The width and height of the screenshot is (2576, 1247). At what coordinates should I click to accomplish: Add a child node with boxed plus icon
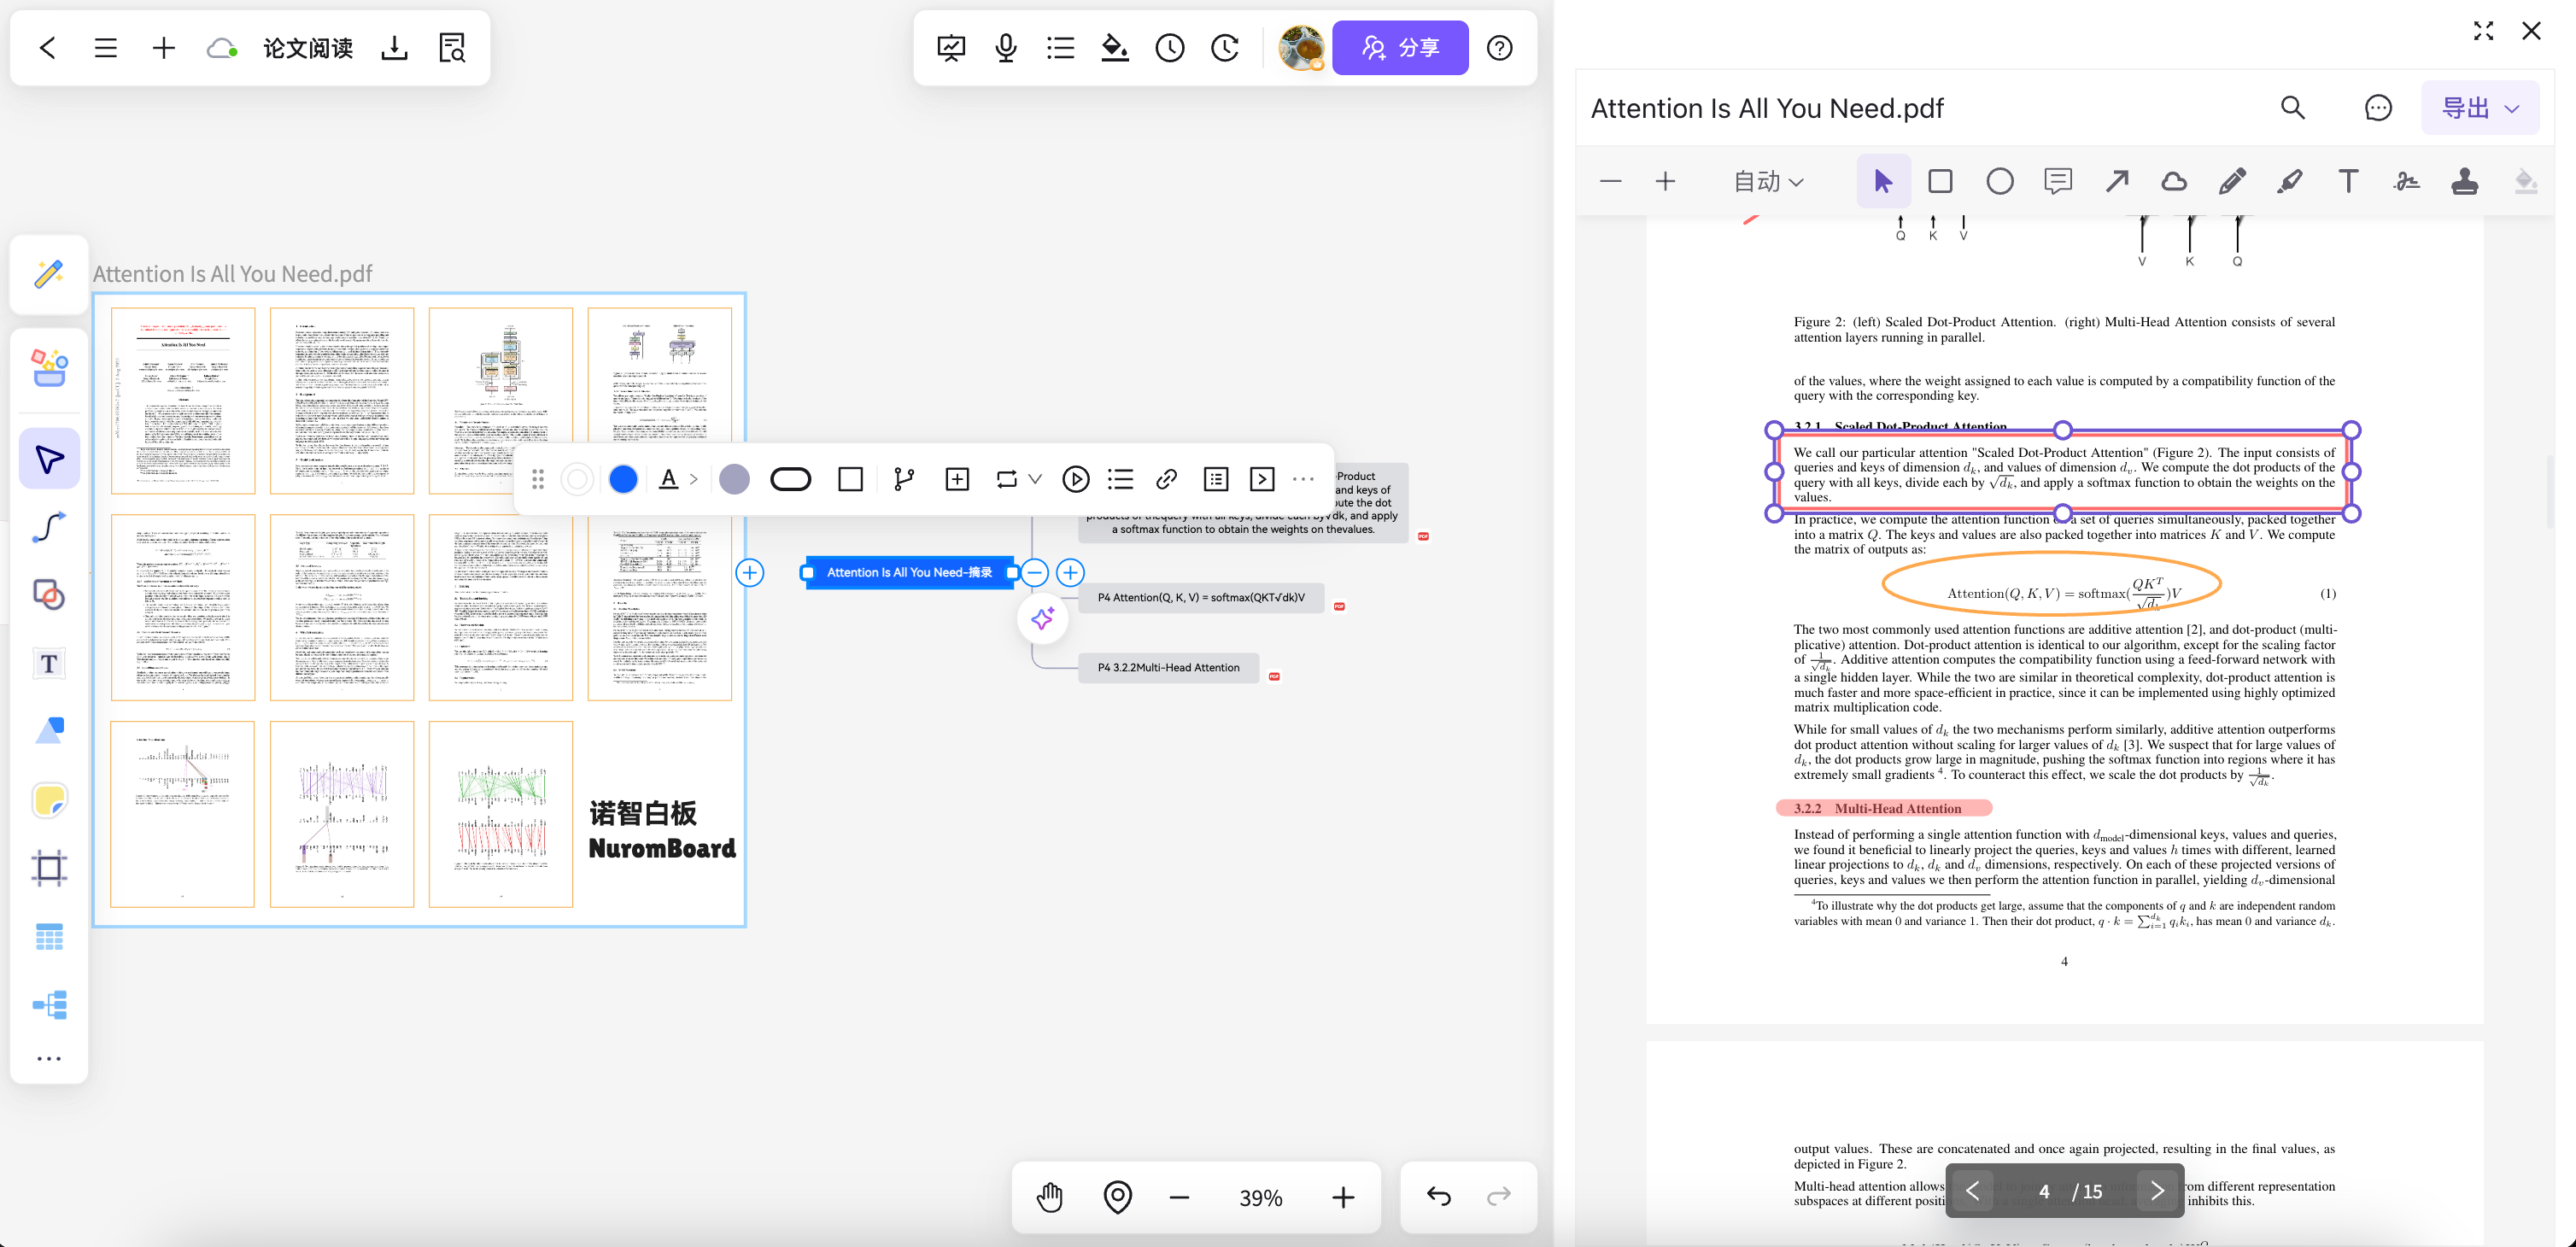957,480
